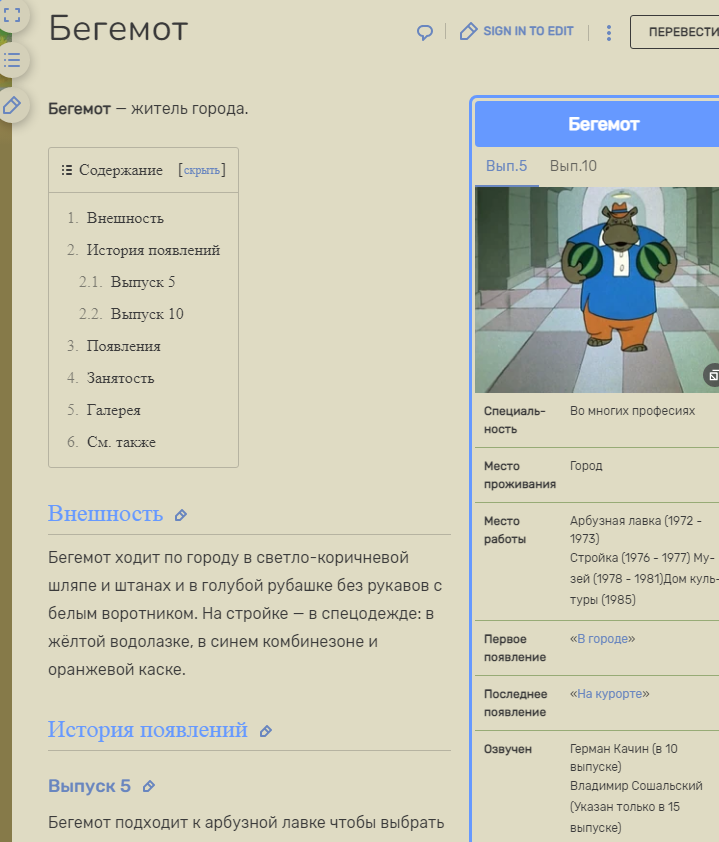Click the edit pencil next to Выпуск 5 heading

pyautogui.click(x=149, y=787)
